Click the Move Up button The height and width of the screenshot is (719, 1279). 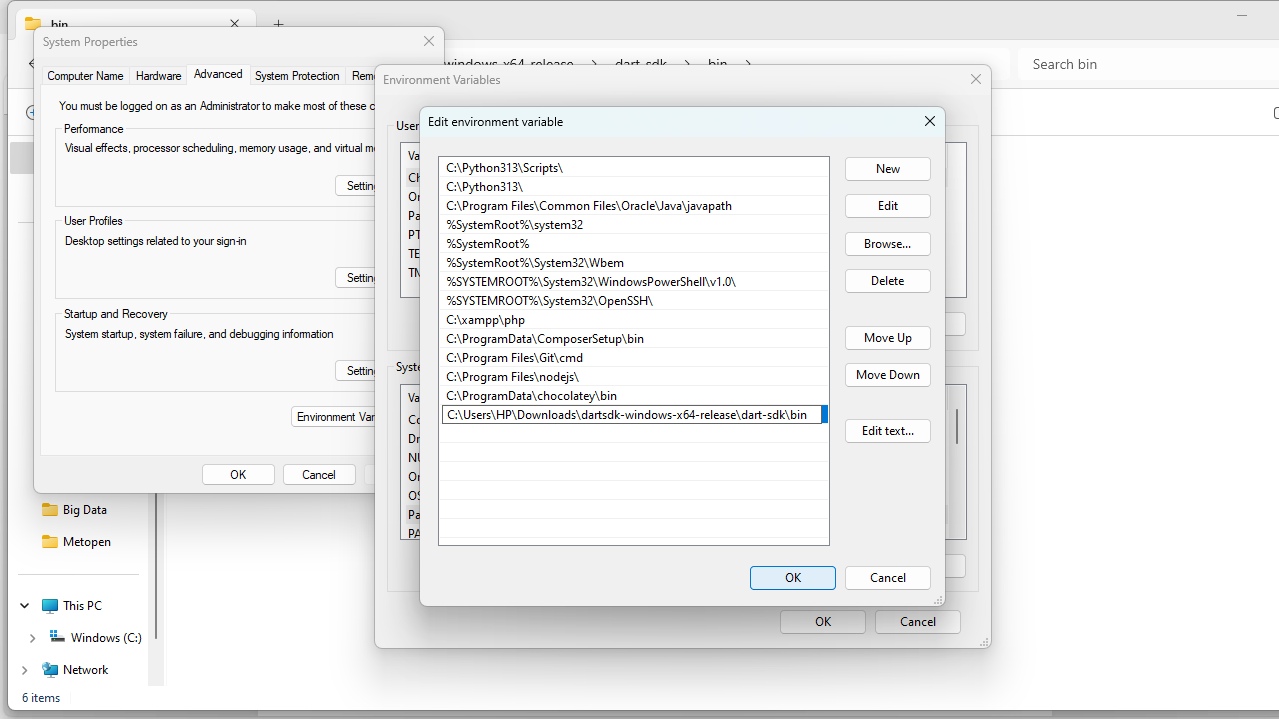[x=887, y=338]
